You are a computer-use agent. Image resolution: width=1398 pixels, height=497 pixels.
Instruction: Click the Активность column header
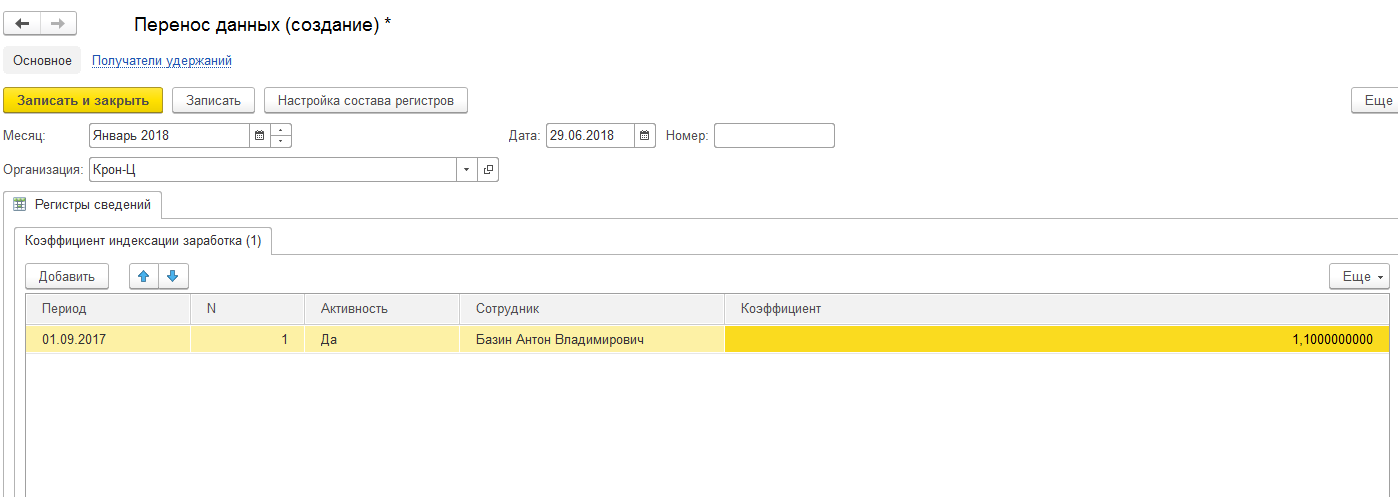(x=382, y=309)
